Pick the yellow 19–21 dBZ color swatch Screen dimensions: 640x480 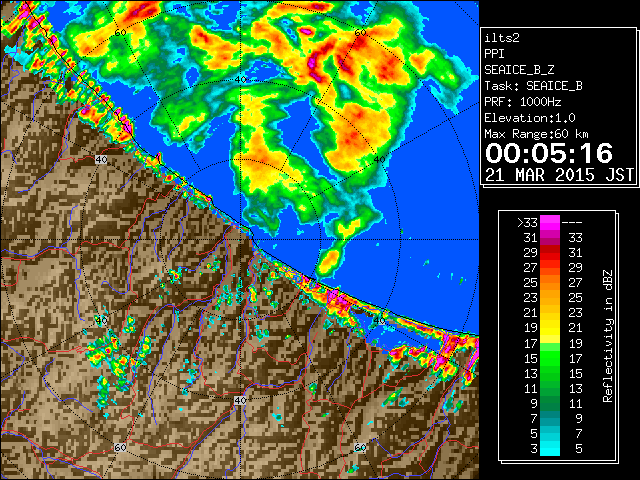coord(550,328)
